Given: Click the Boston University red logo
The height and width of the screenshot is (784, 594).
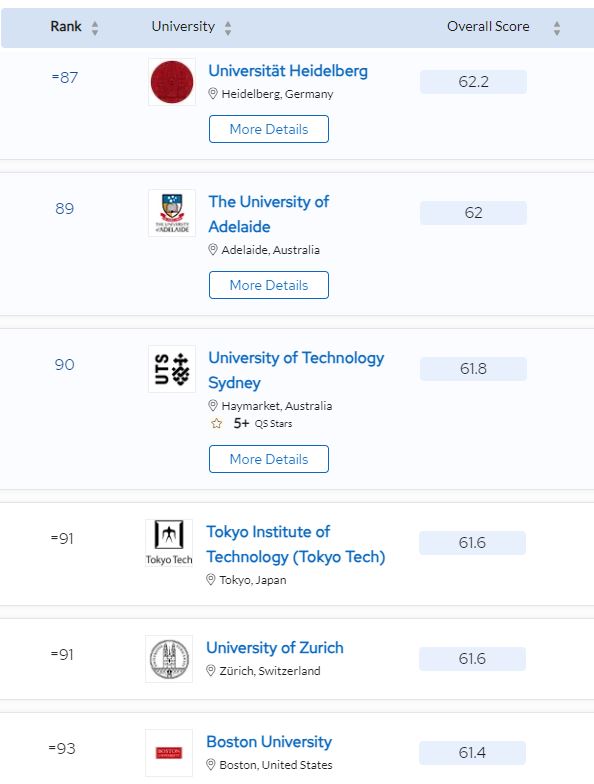Looking at the screenshot, I should tap(169, 753).
